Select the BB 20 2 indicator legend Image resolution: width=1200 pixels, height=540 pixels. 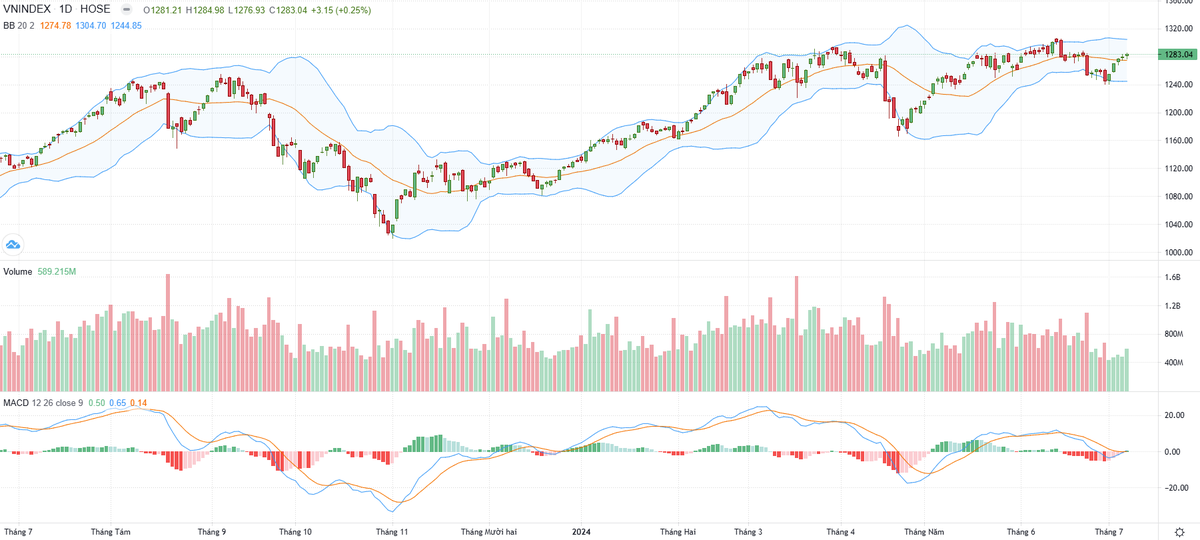point(20,23)
